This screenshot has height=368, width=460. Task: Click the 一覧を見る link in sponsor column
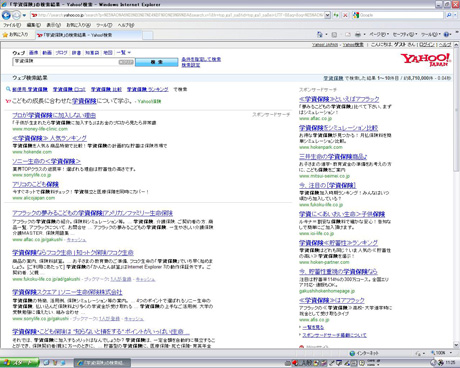pos(313,327)
